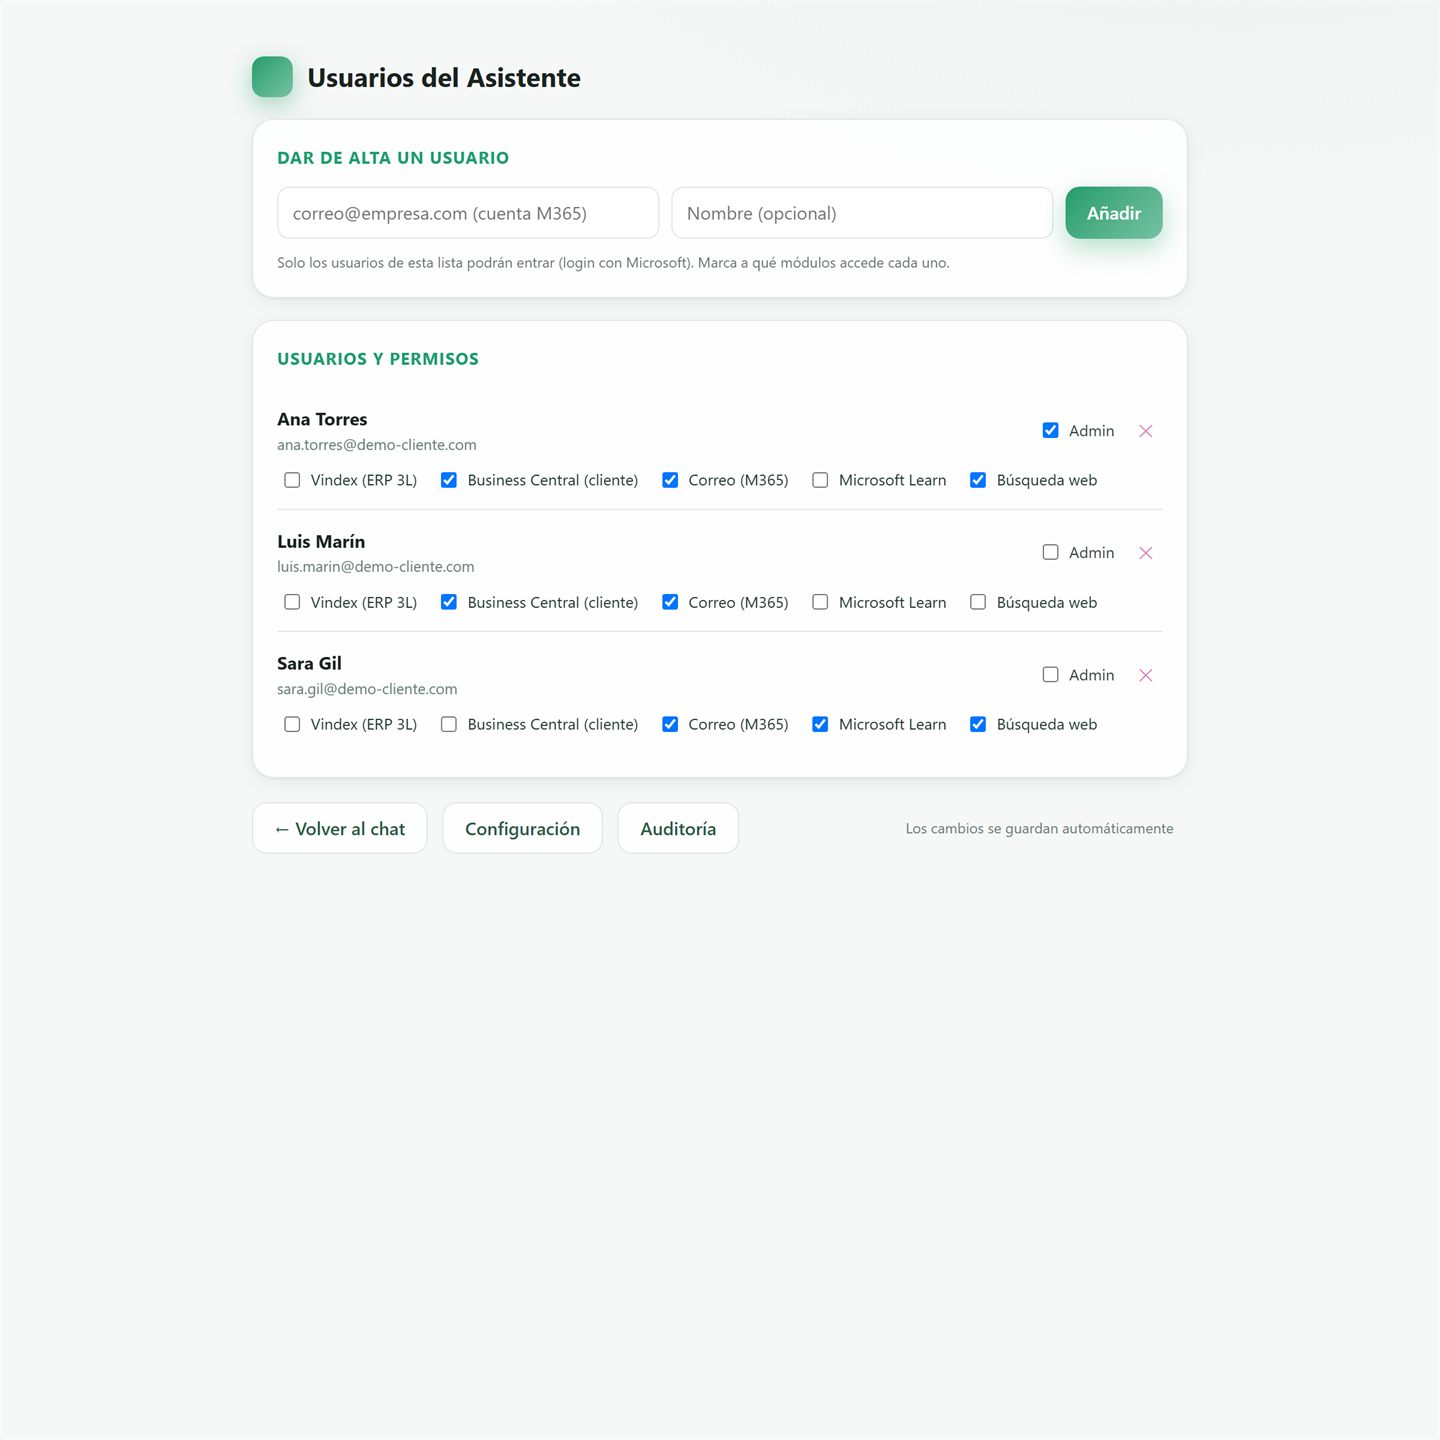Uncheck Correo (M365) for Sara Gil

pyautogui.click(x=670, y=724)
